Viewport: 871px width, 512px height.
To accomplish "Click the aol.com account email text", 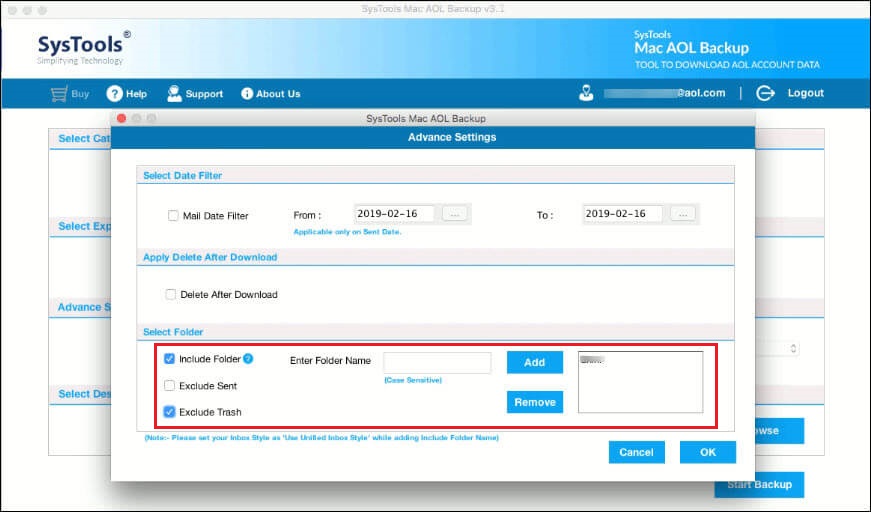I will [665, 93].
